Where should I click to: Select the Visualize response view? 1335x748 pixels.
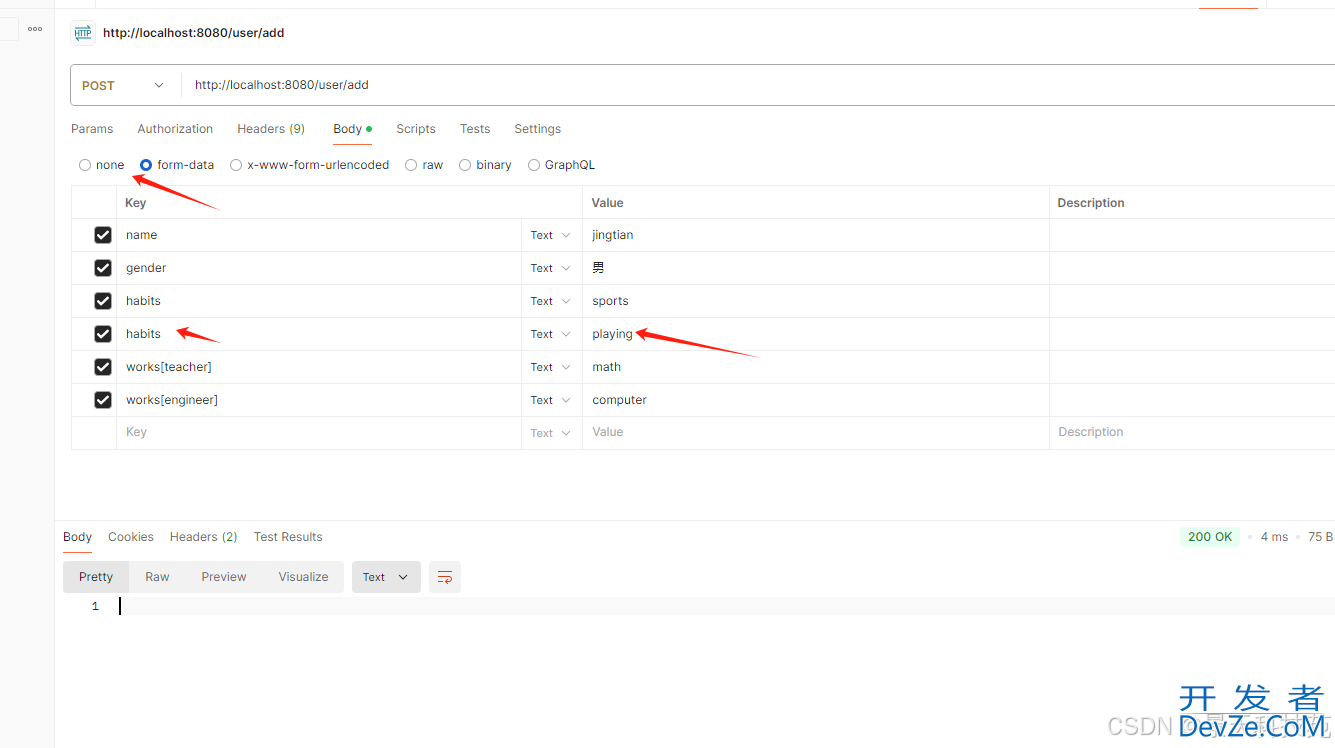(x=303, y=577)
